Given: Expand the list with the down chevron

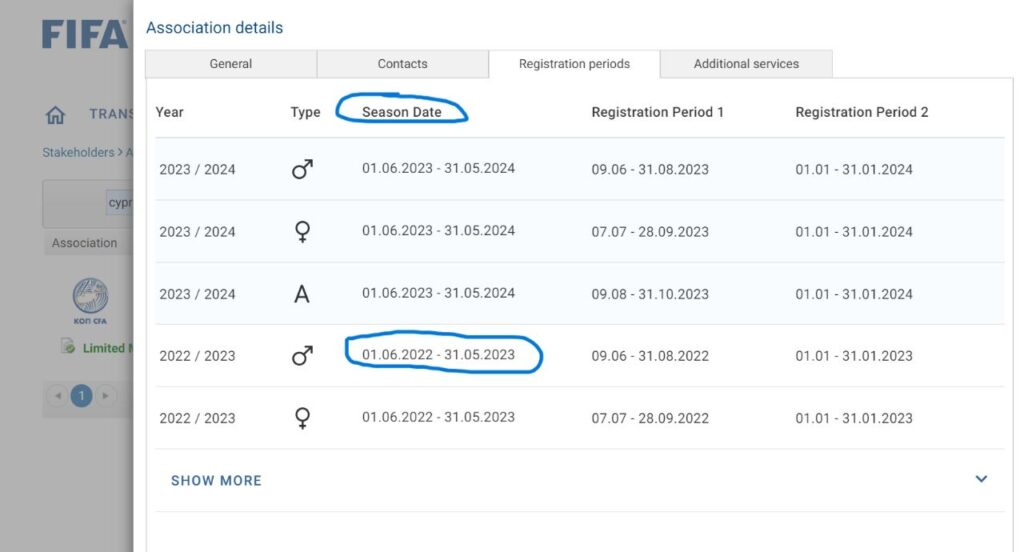Looking at the screenshot, I should coord(981,479).
